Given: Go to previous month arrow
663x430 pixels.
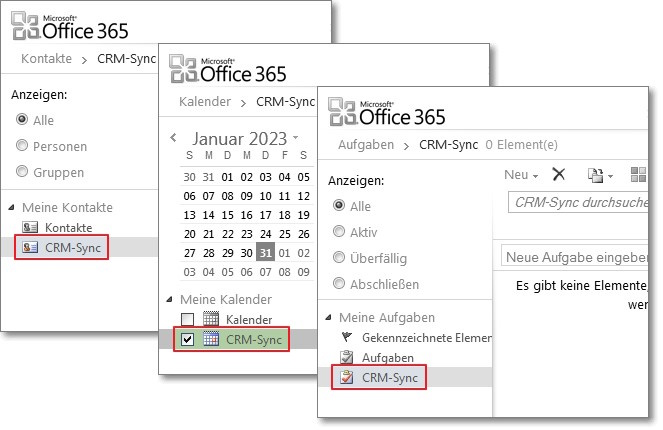Looking at the screenshot, I should pyautogui.click(x=173, y=137).
